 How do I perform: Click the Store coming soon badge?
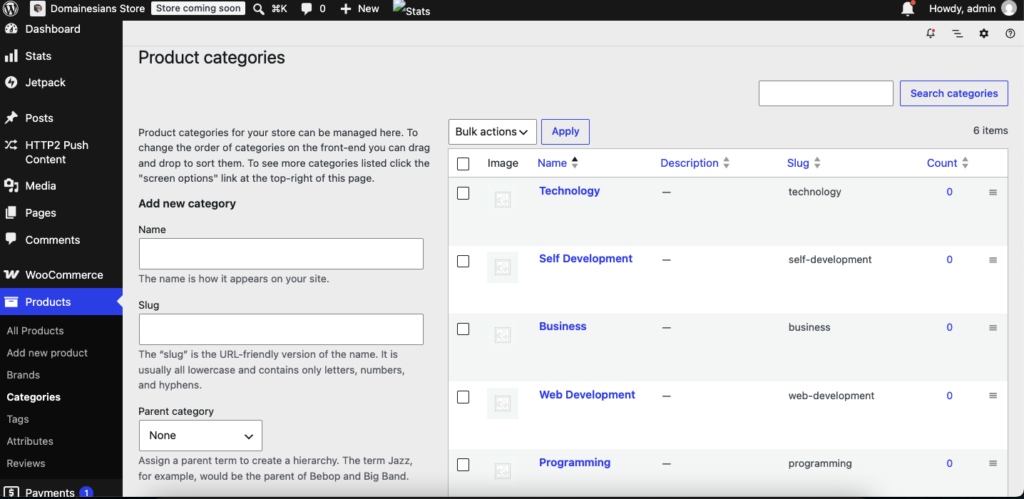click(199, 9)
